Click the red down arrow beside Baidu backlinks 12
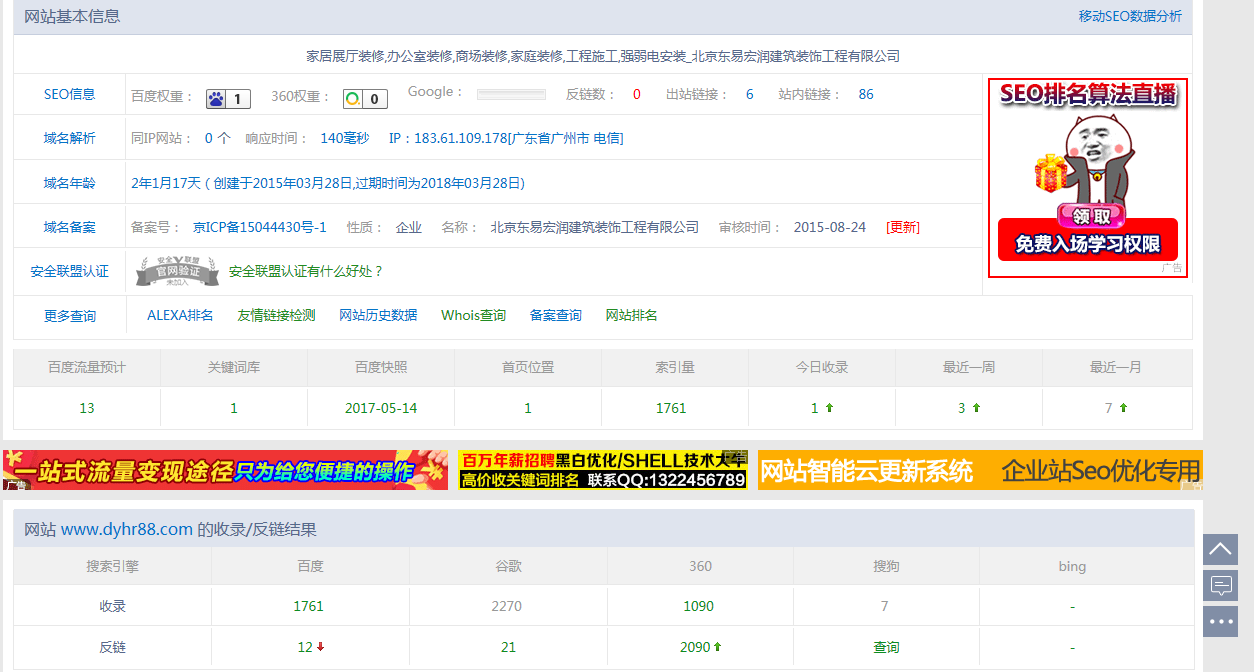 pyautogui.click(x=321, y=647)
